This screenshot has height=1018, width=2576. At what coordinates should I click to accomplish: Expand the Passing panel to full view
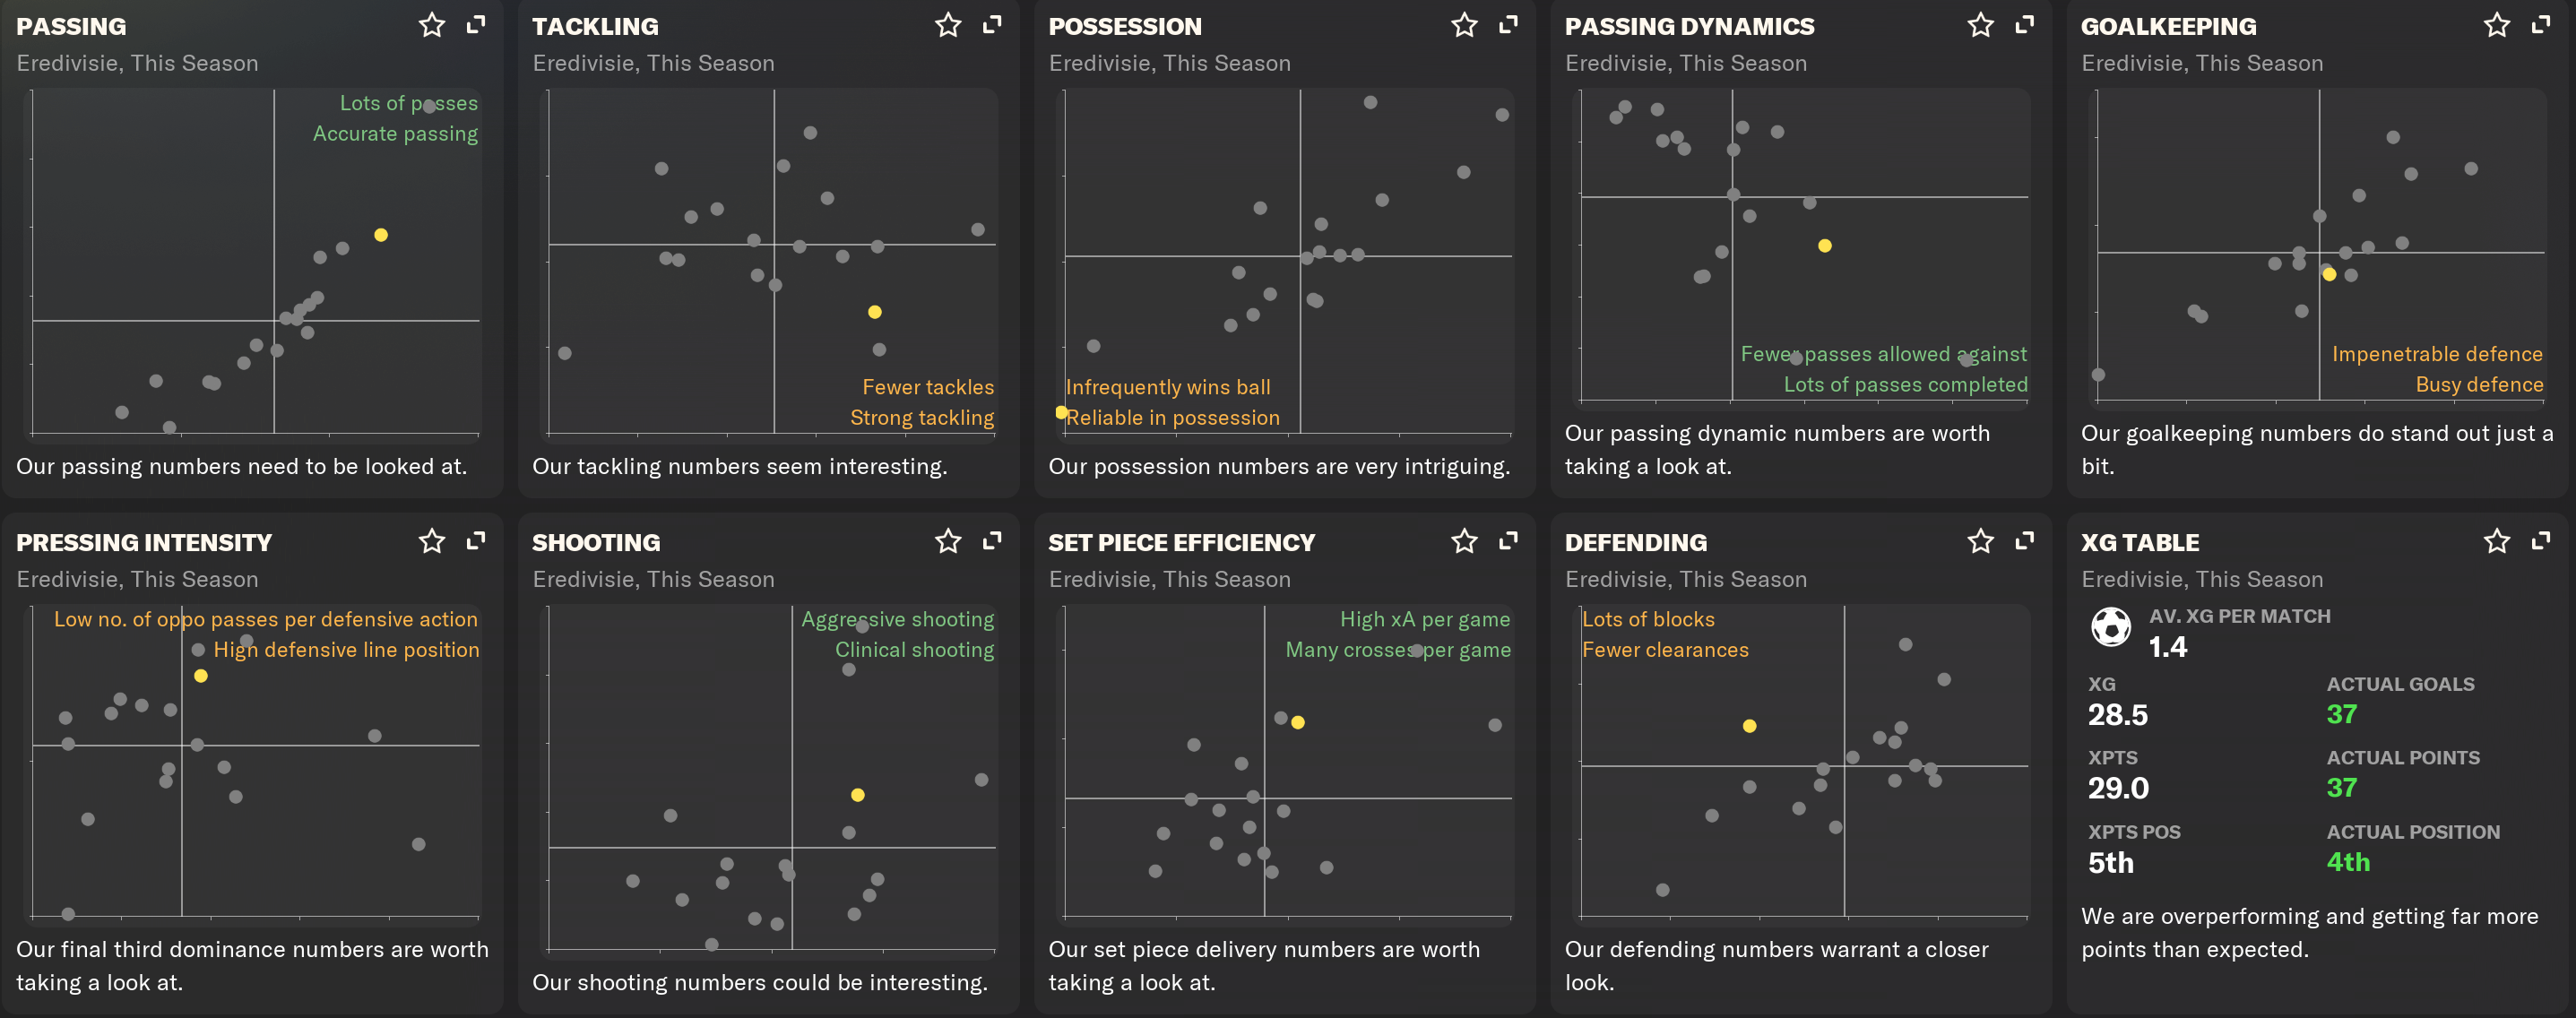coord(476,25)
